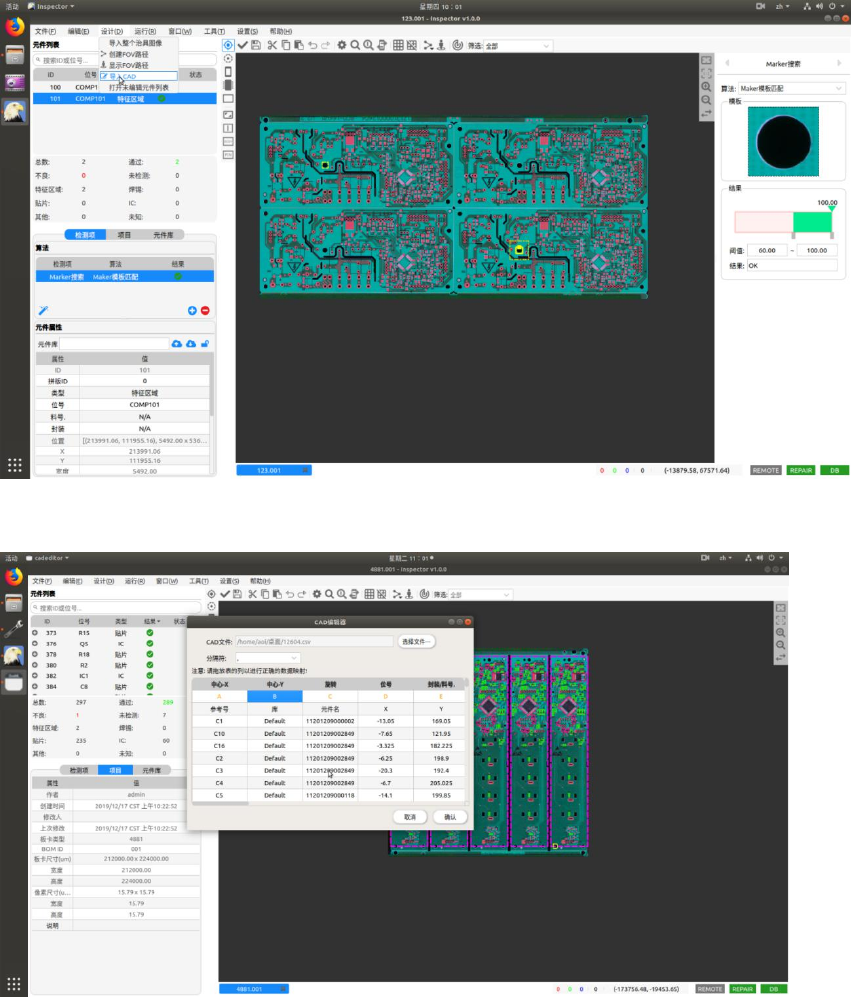Viewport: 851px width, 997px height.
Task: Click the gear icon in the 4881.001 window toolbar
Action: [x=317, y=594]
